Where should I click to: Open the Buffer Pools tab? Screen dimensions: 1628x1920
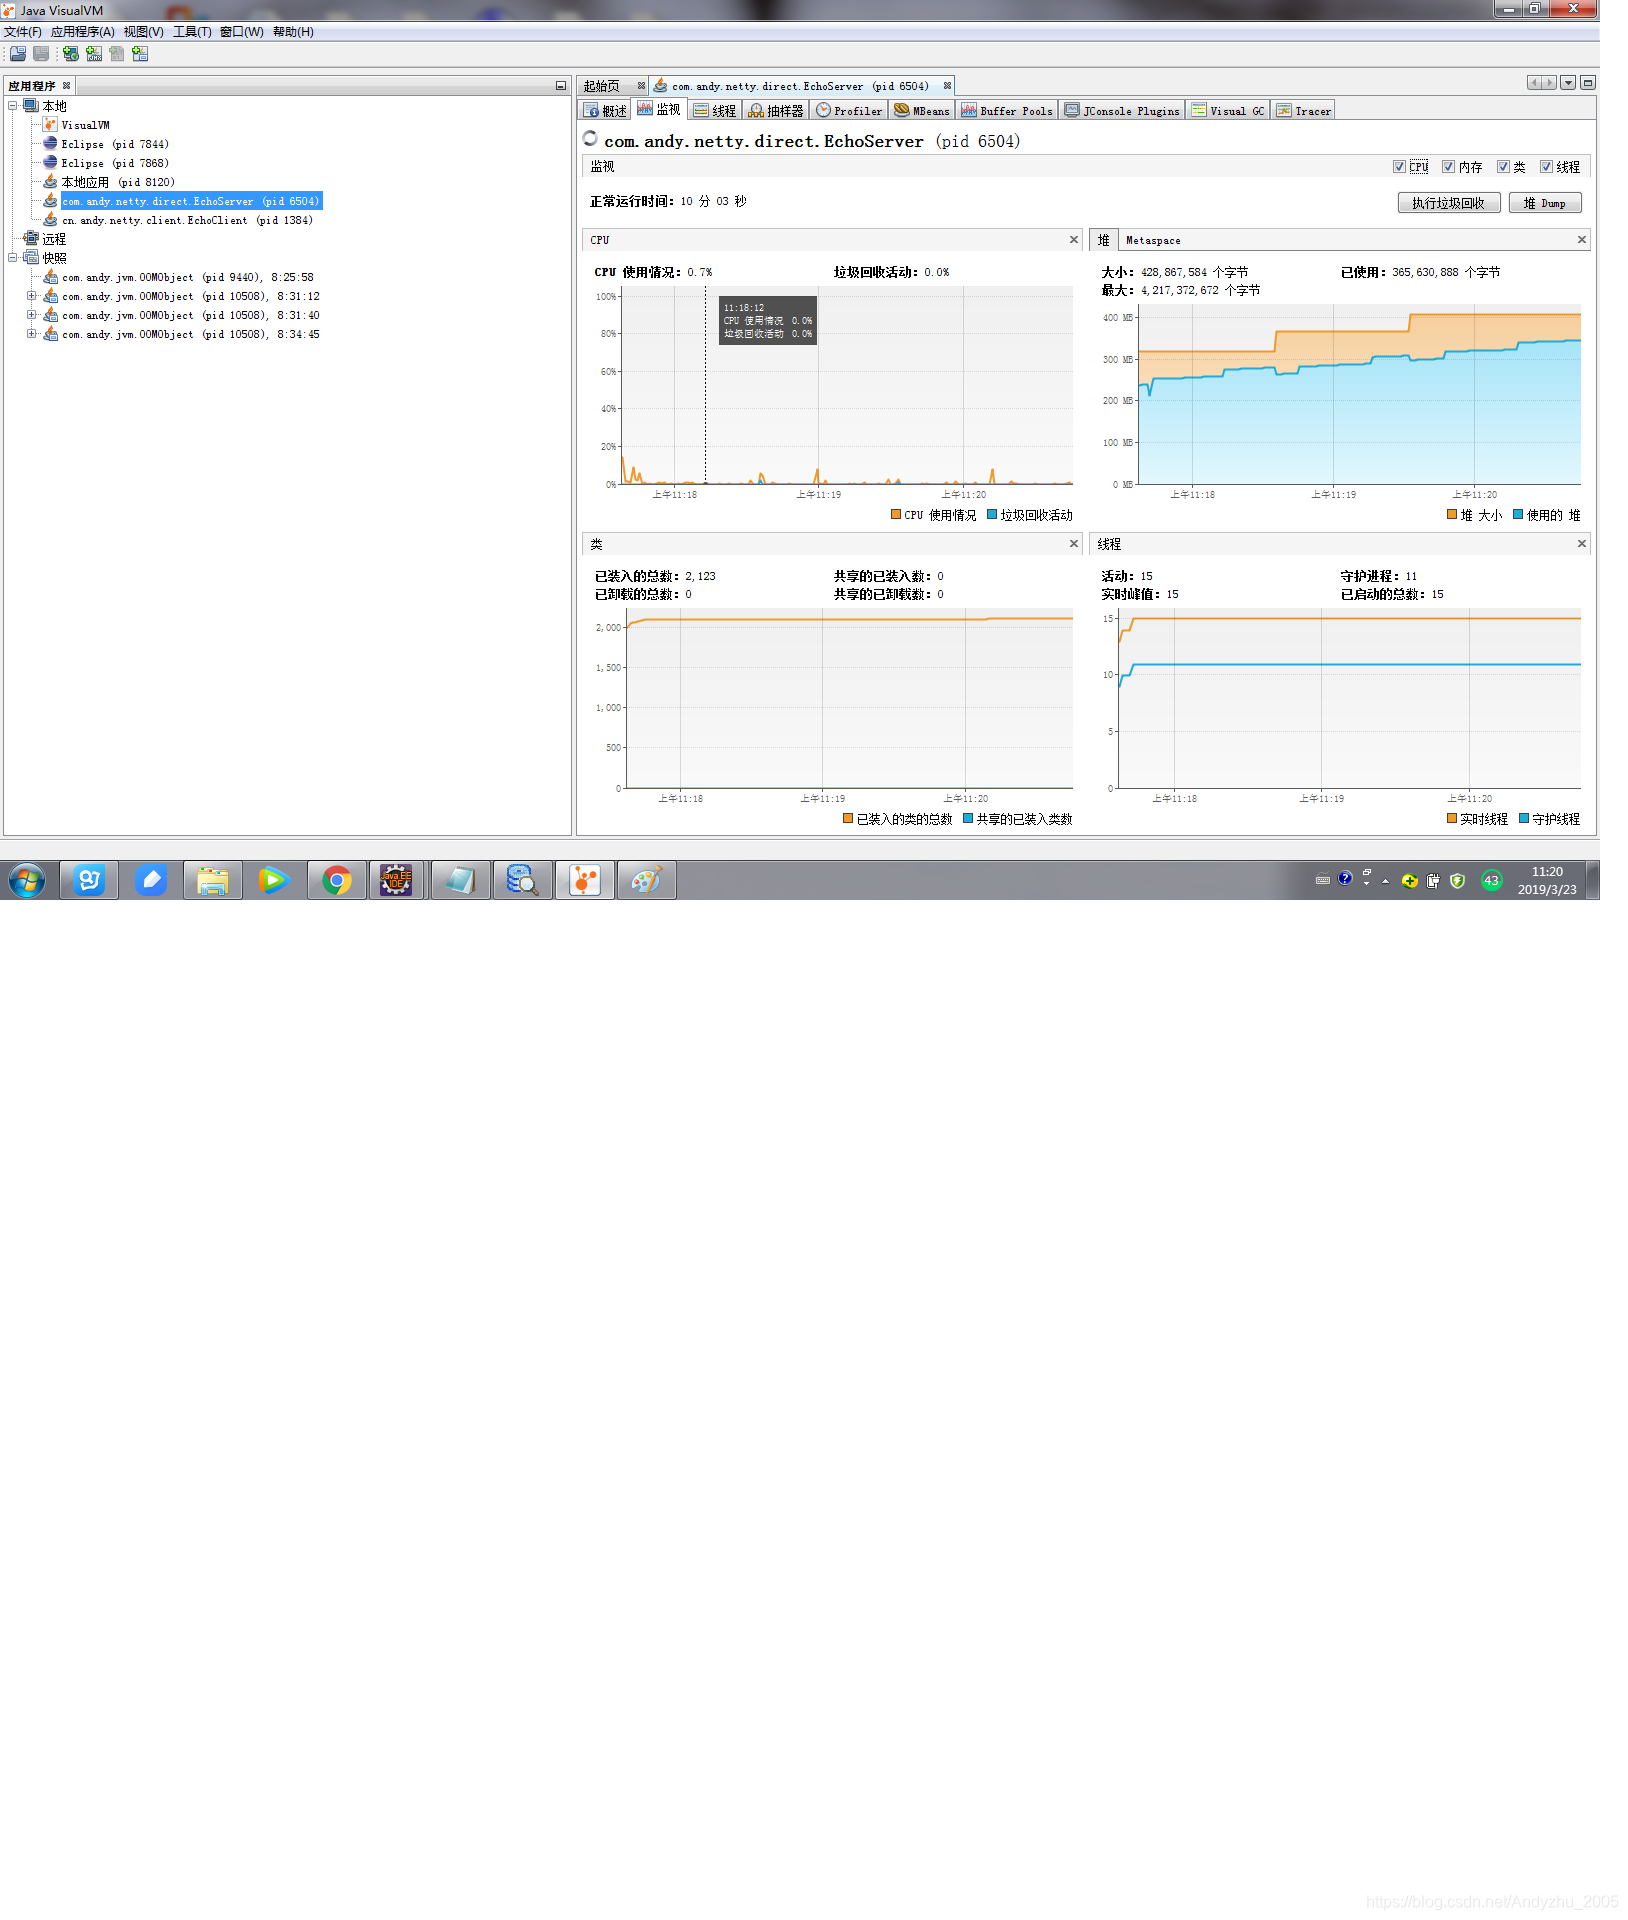1007,111
